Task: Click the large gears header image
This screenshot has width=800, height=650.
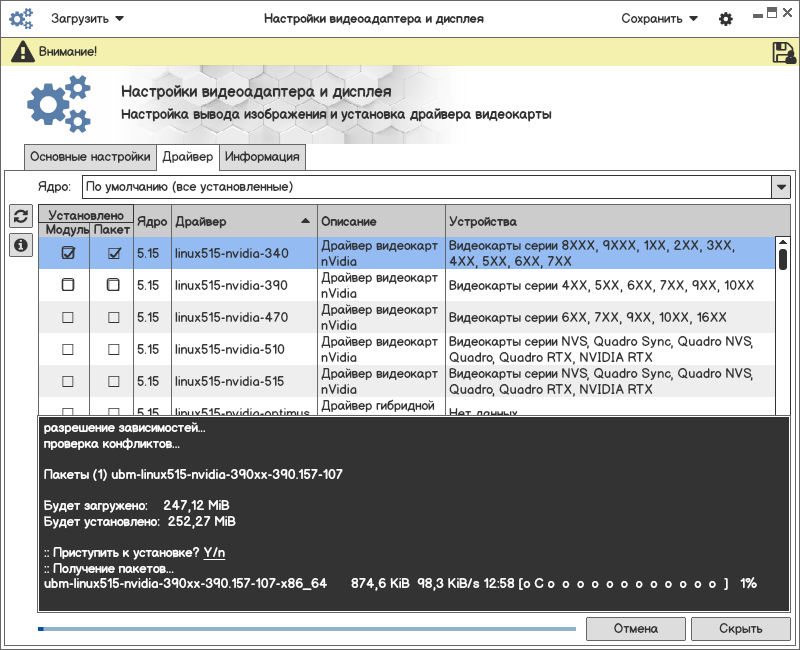Action: [58, 104]
